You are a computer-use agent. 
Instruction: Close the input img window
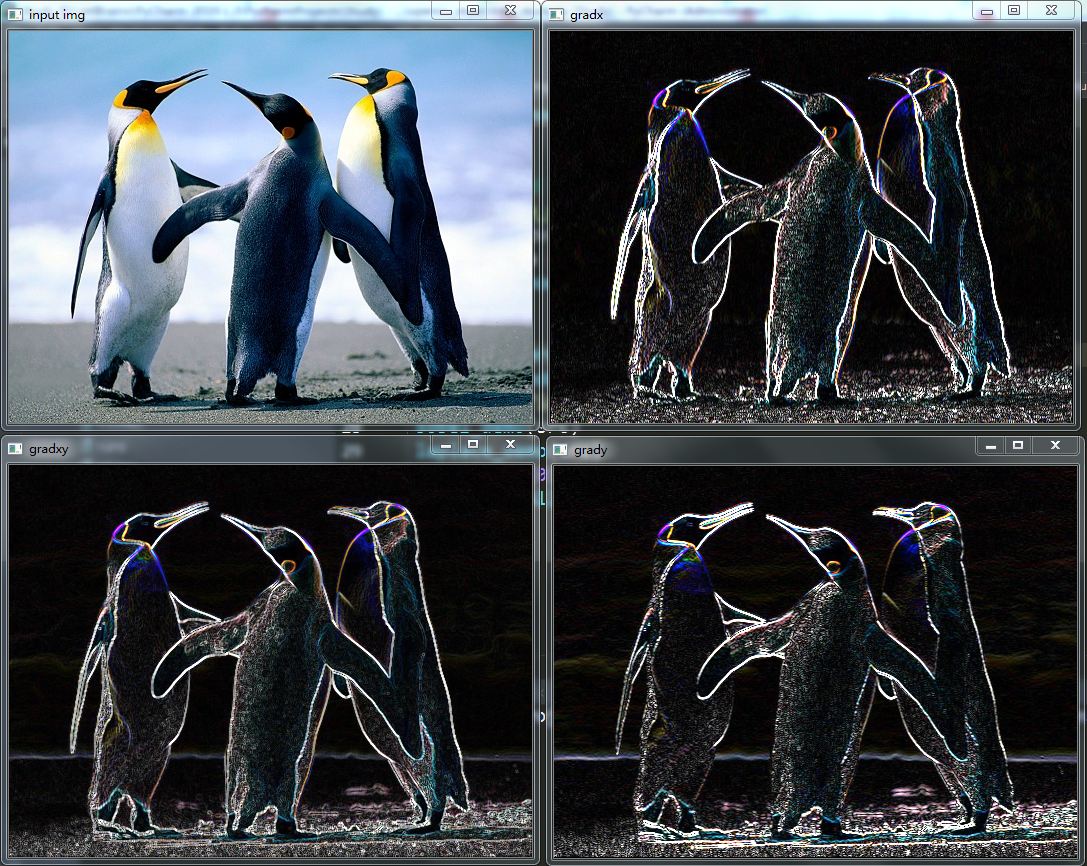[511, 10]
